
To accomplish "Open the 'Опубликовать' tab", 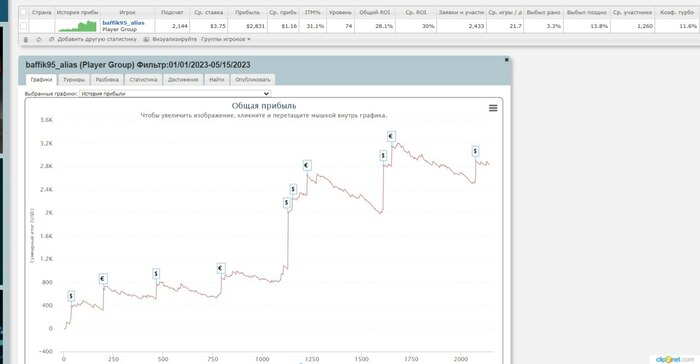I will click(253, 79).
